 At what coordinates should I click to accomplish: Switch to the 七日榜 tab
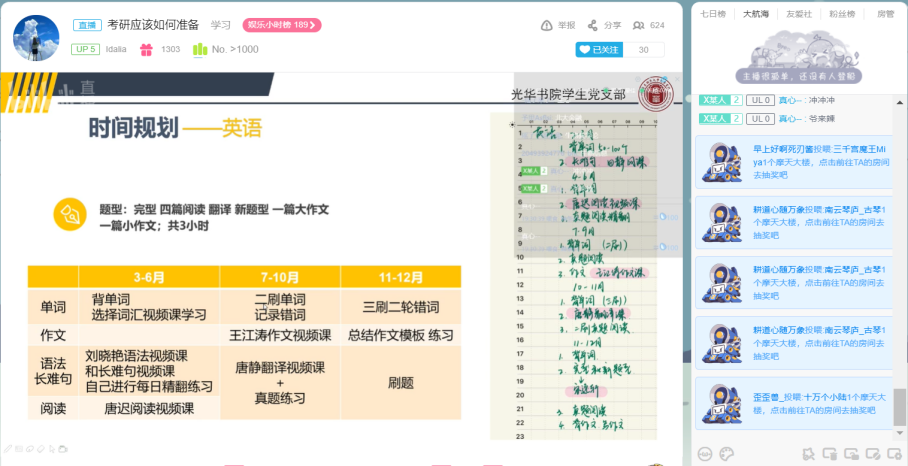tap(712, 14)
